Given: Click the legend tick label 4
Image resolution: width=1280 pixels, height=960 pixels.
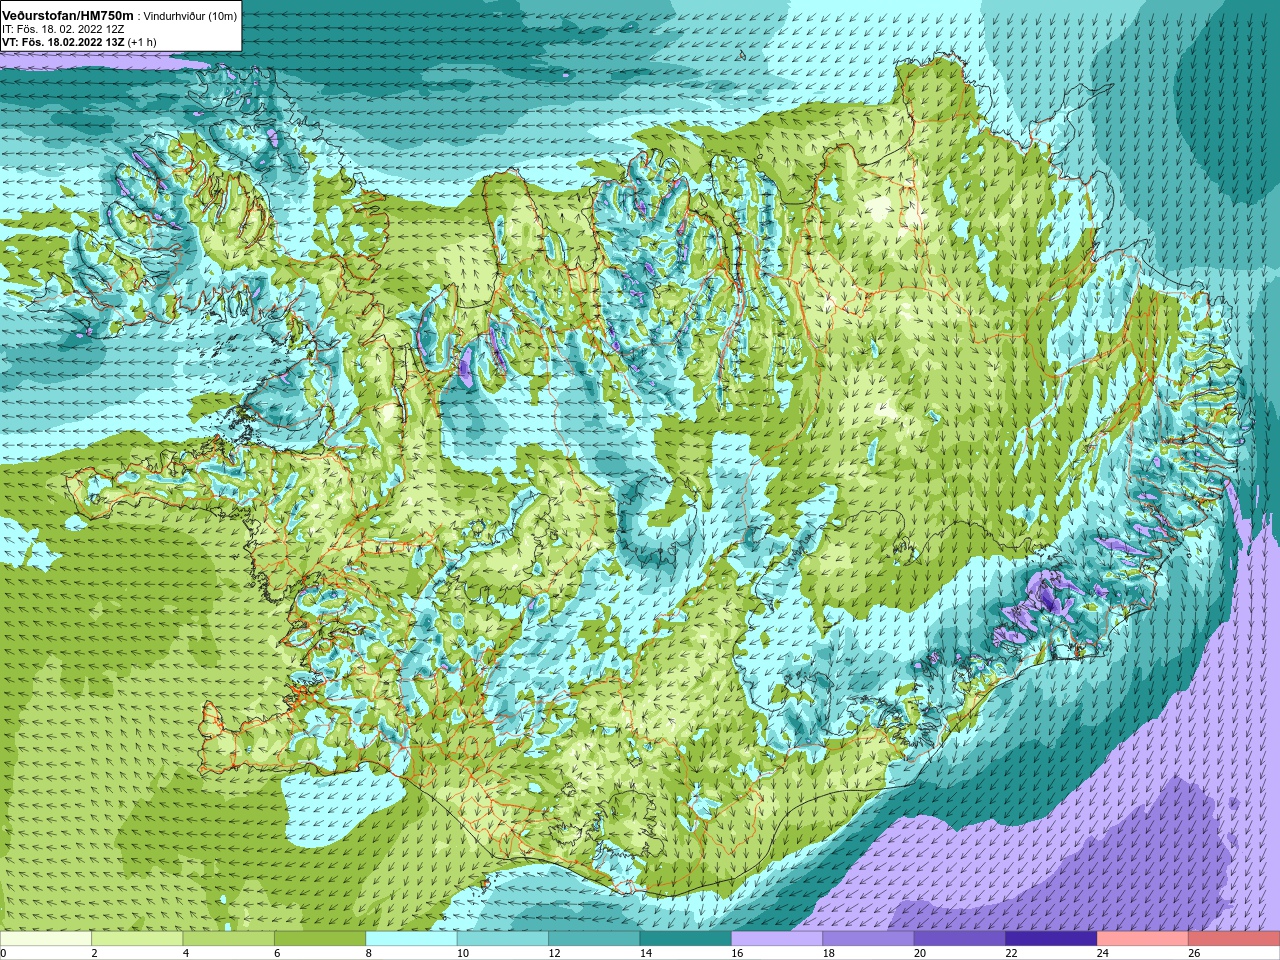Looking at the screenshot, I should tap(186, 953).
